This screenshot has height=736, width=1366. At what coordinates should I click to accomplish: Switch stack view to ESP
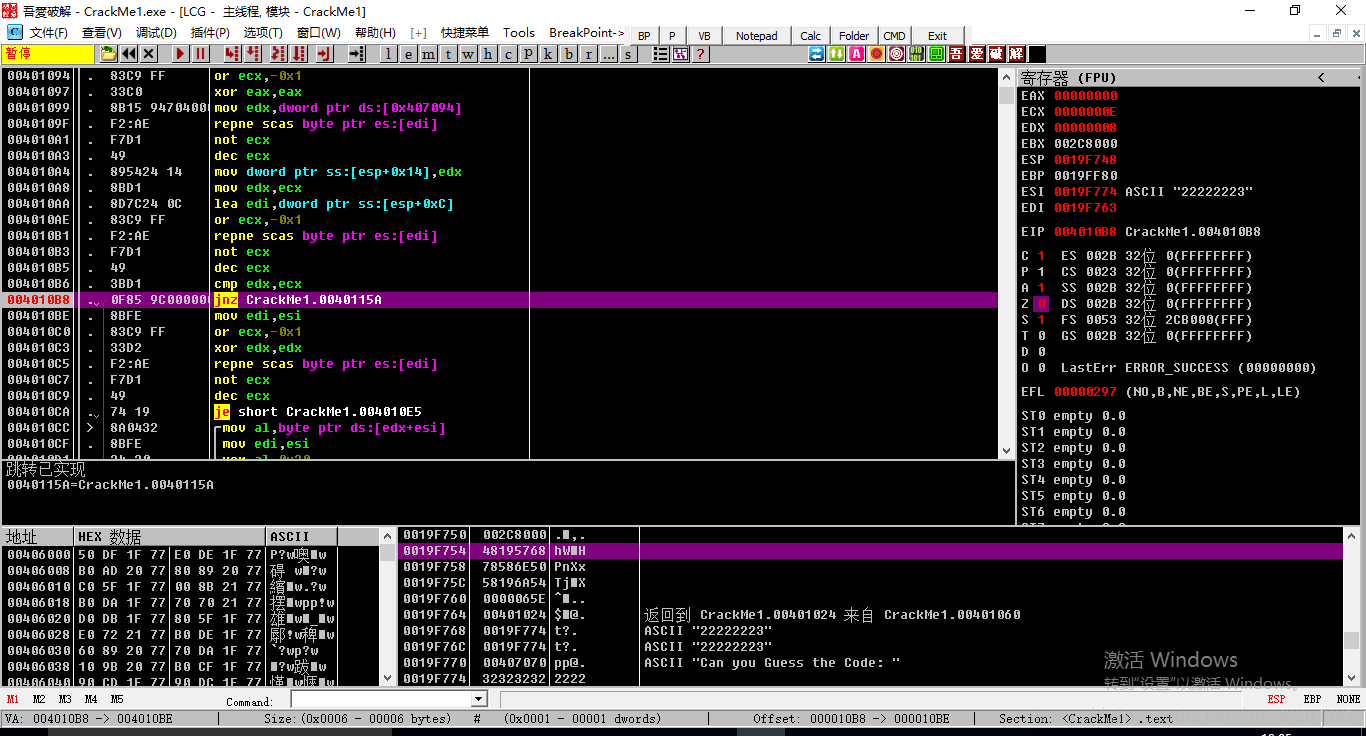point(1277,699)
